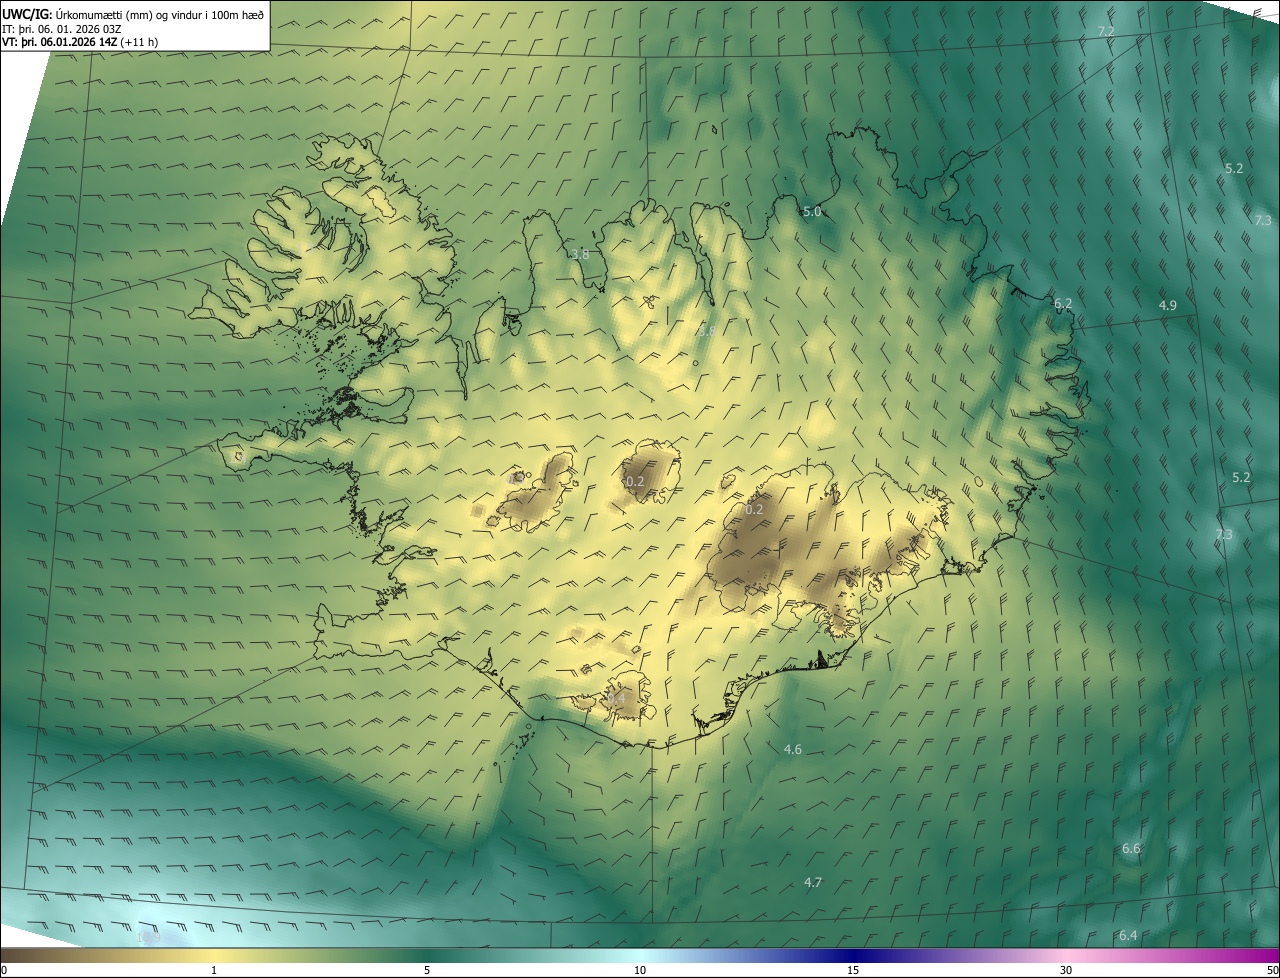Click the 0.2 label on Vatnajökull glacier
Screen dimensions: 1280x978
tap(755, 509)
